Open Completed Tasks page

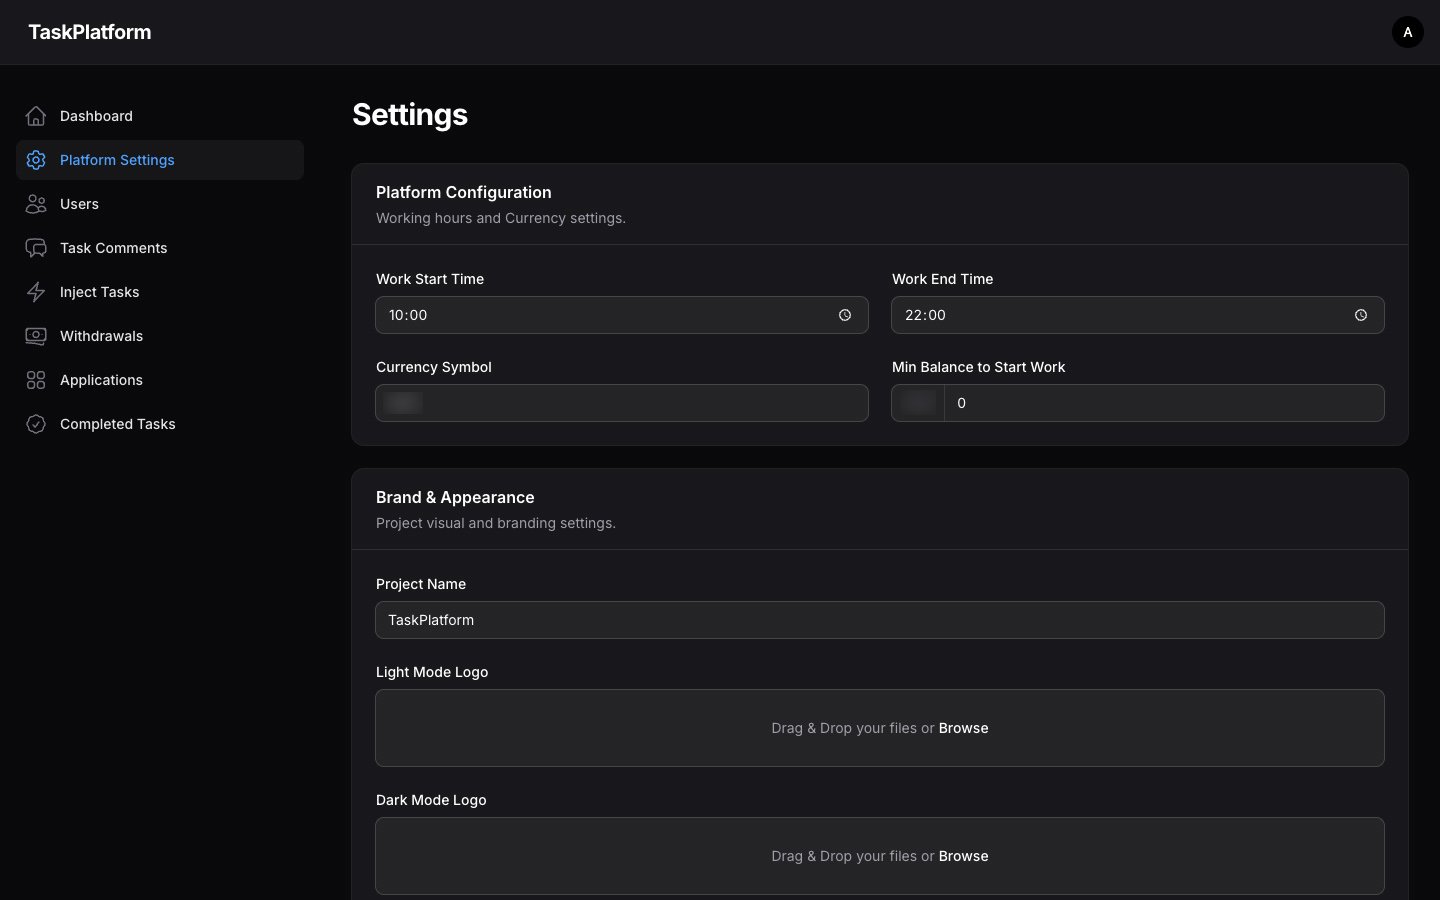pos(160,424)
